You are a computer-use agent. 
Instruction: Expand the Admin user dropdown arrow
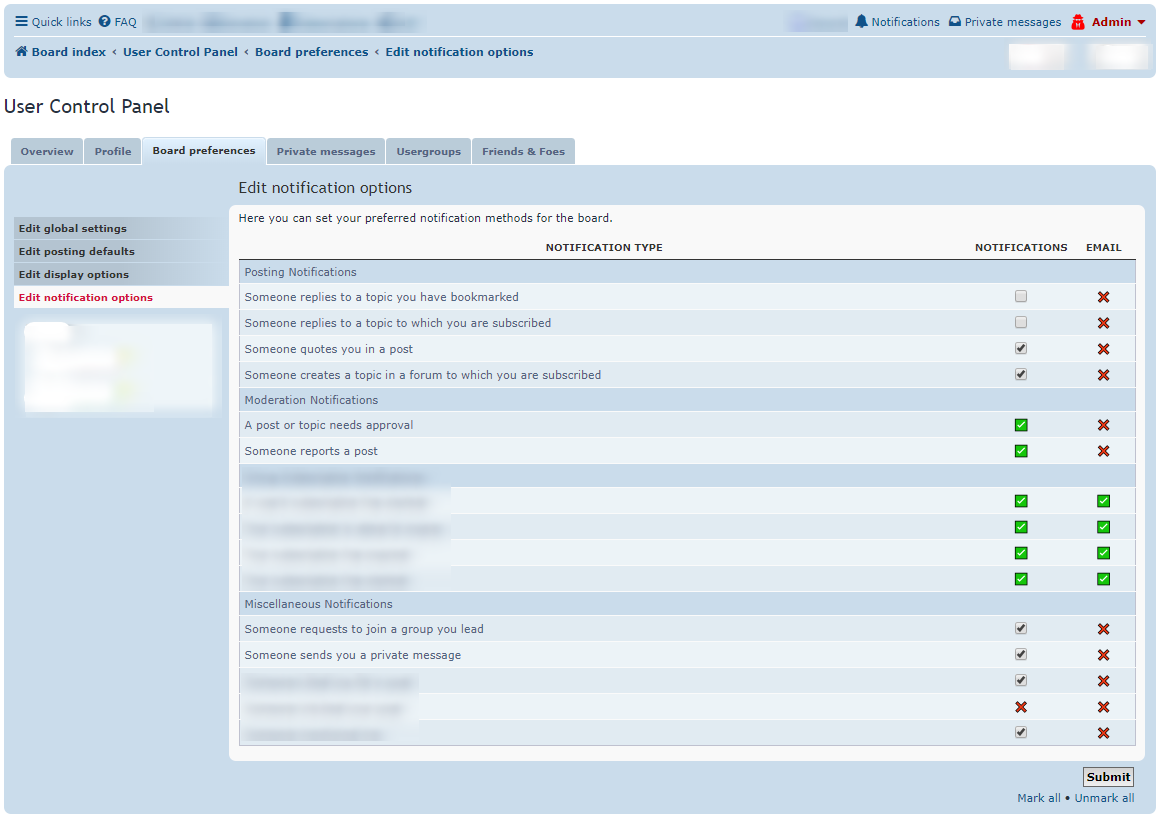[x=1141, y=22]
